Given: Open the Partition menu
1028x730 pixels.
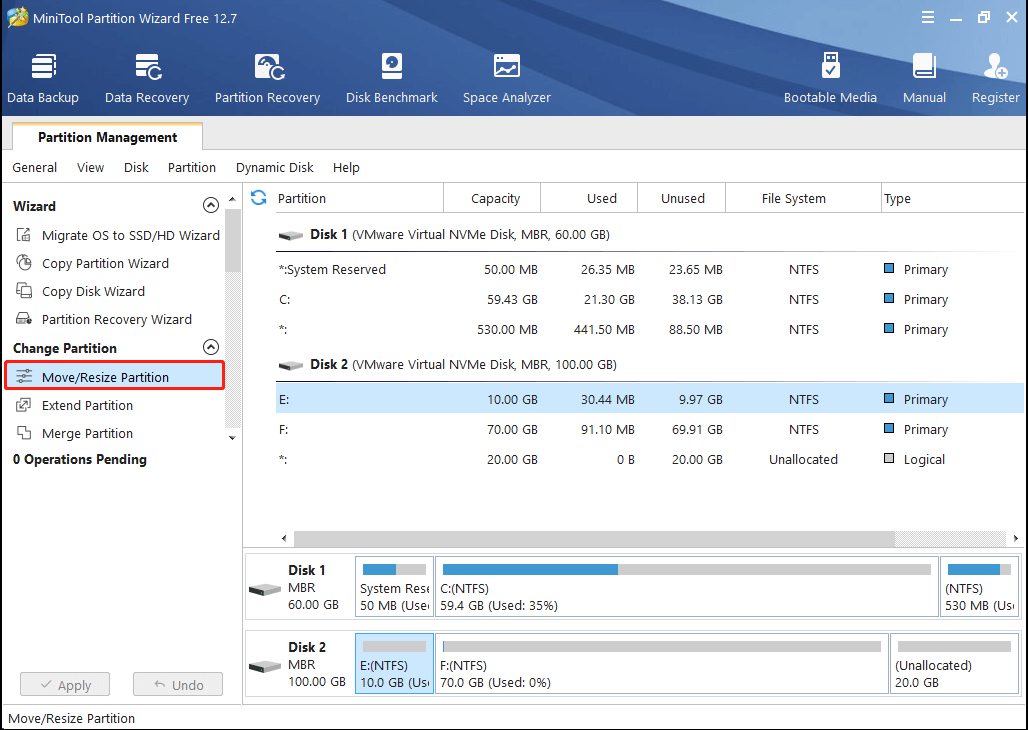Looking at the screenshot, I should [191, 167].
